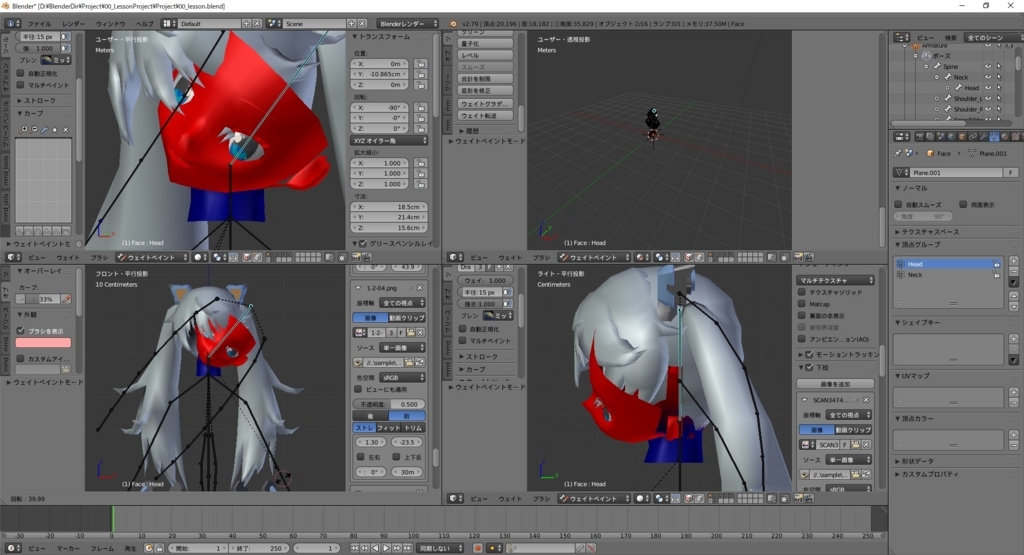Toggle visibility of Neck bone in outliner
This screenshot has width=1024, height=555.
click(x=988, y=77)
